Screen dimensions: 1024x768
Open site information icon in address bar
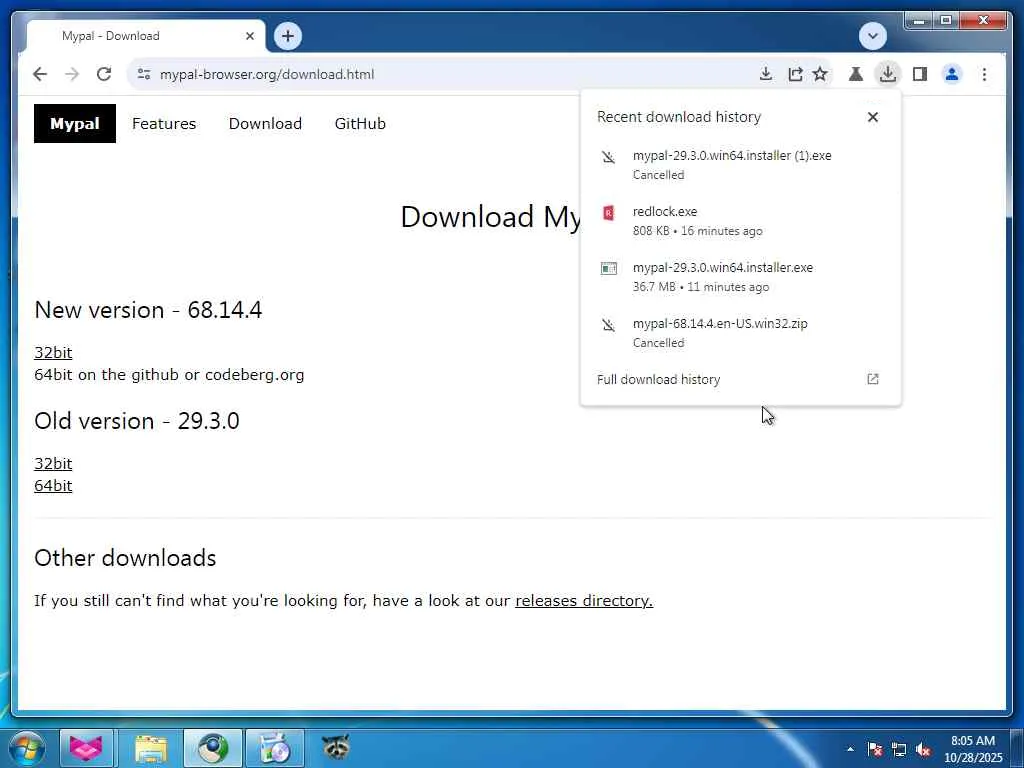tap(144, 74)
